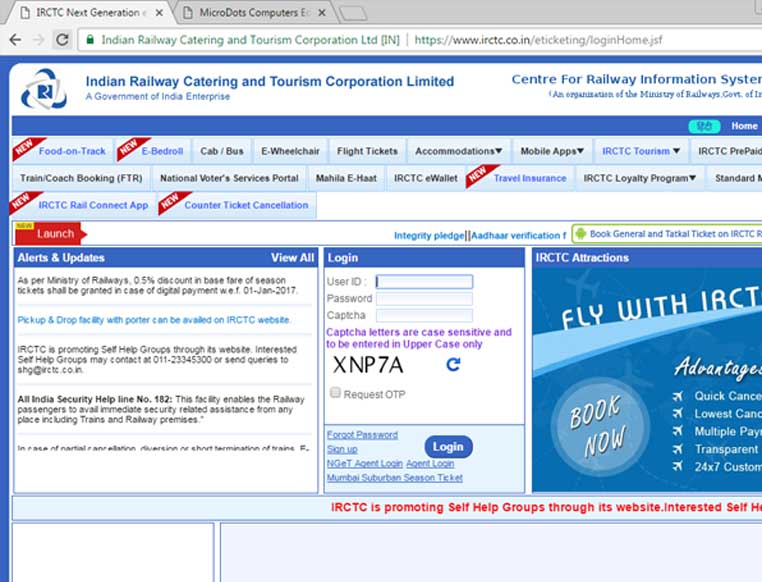
Task: Switch to the MicroDots Computers tab
Action: [255, 13]
